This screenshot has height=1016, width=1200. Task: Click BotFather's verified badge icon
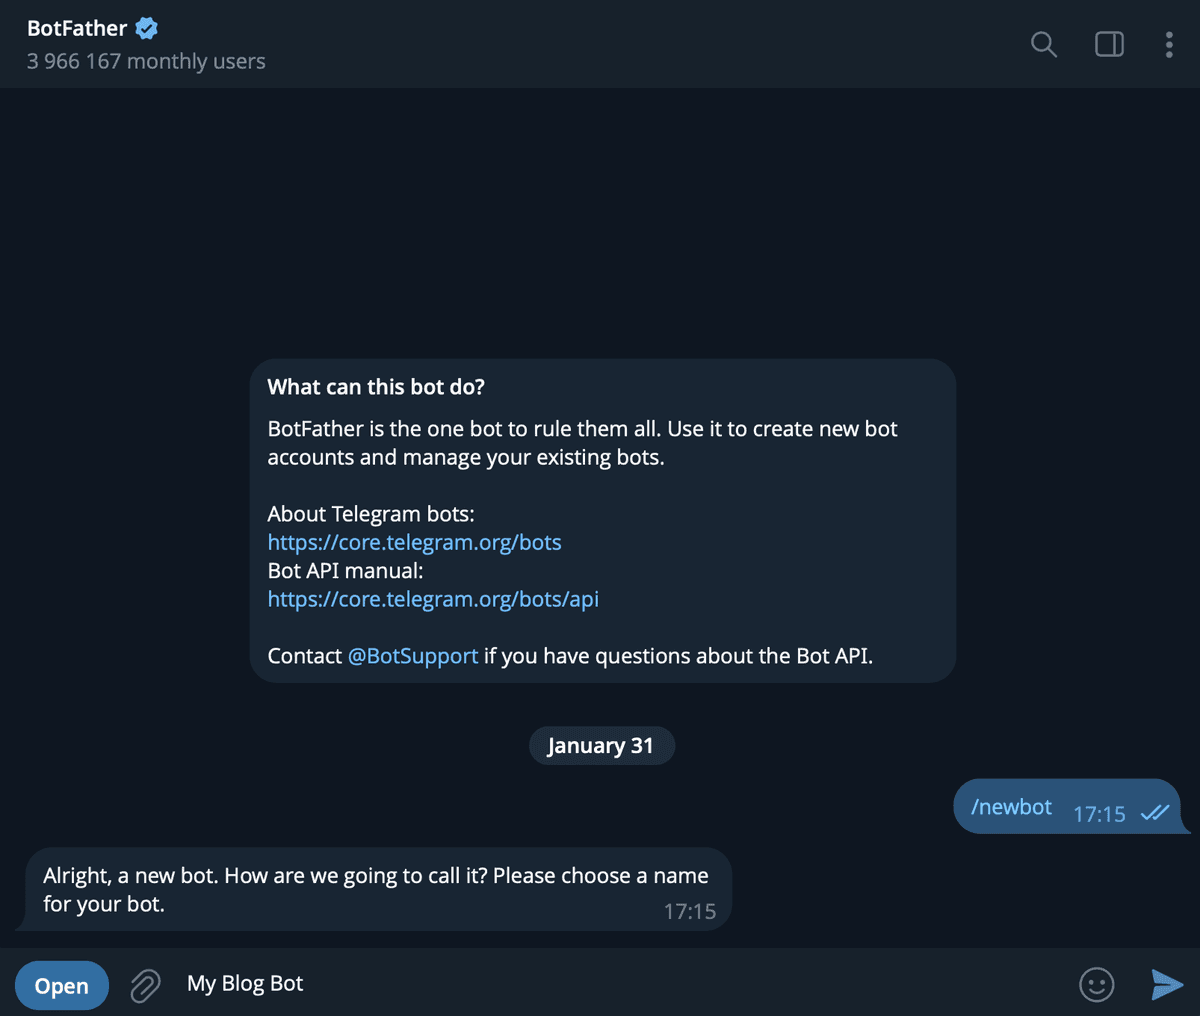[x=146, y=28]
